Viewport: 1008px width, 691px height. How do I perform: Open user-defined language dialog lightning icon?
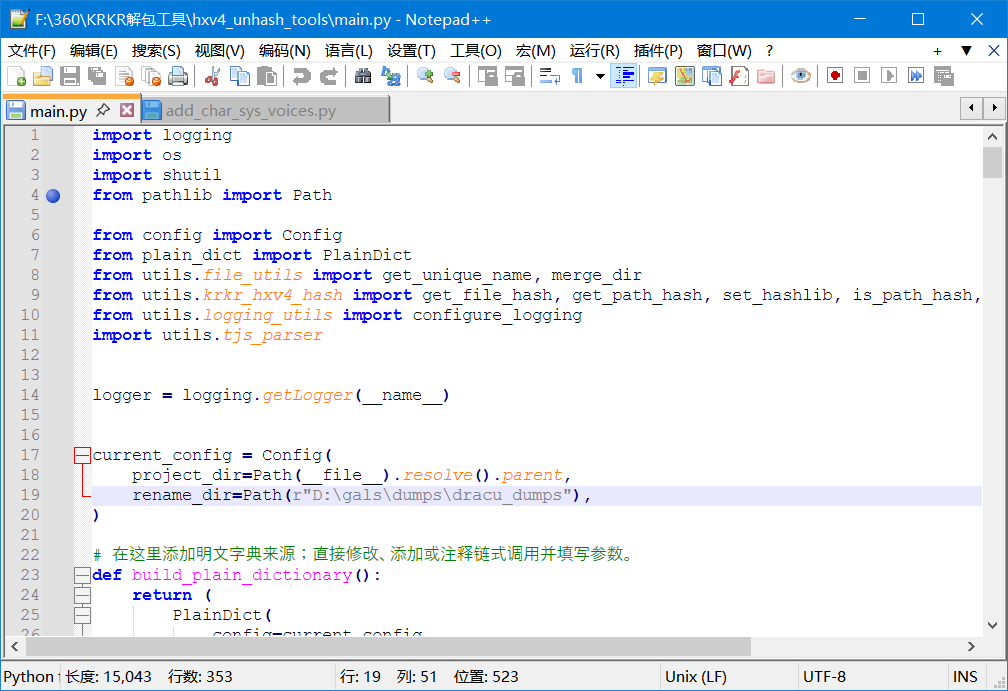pos(657,76)
